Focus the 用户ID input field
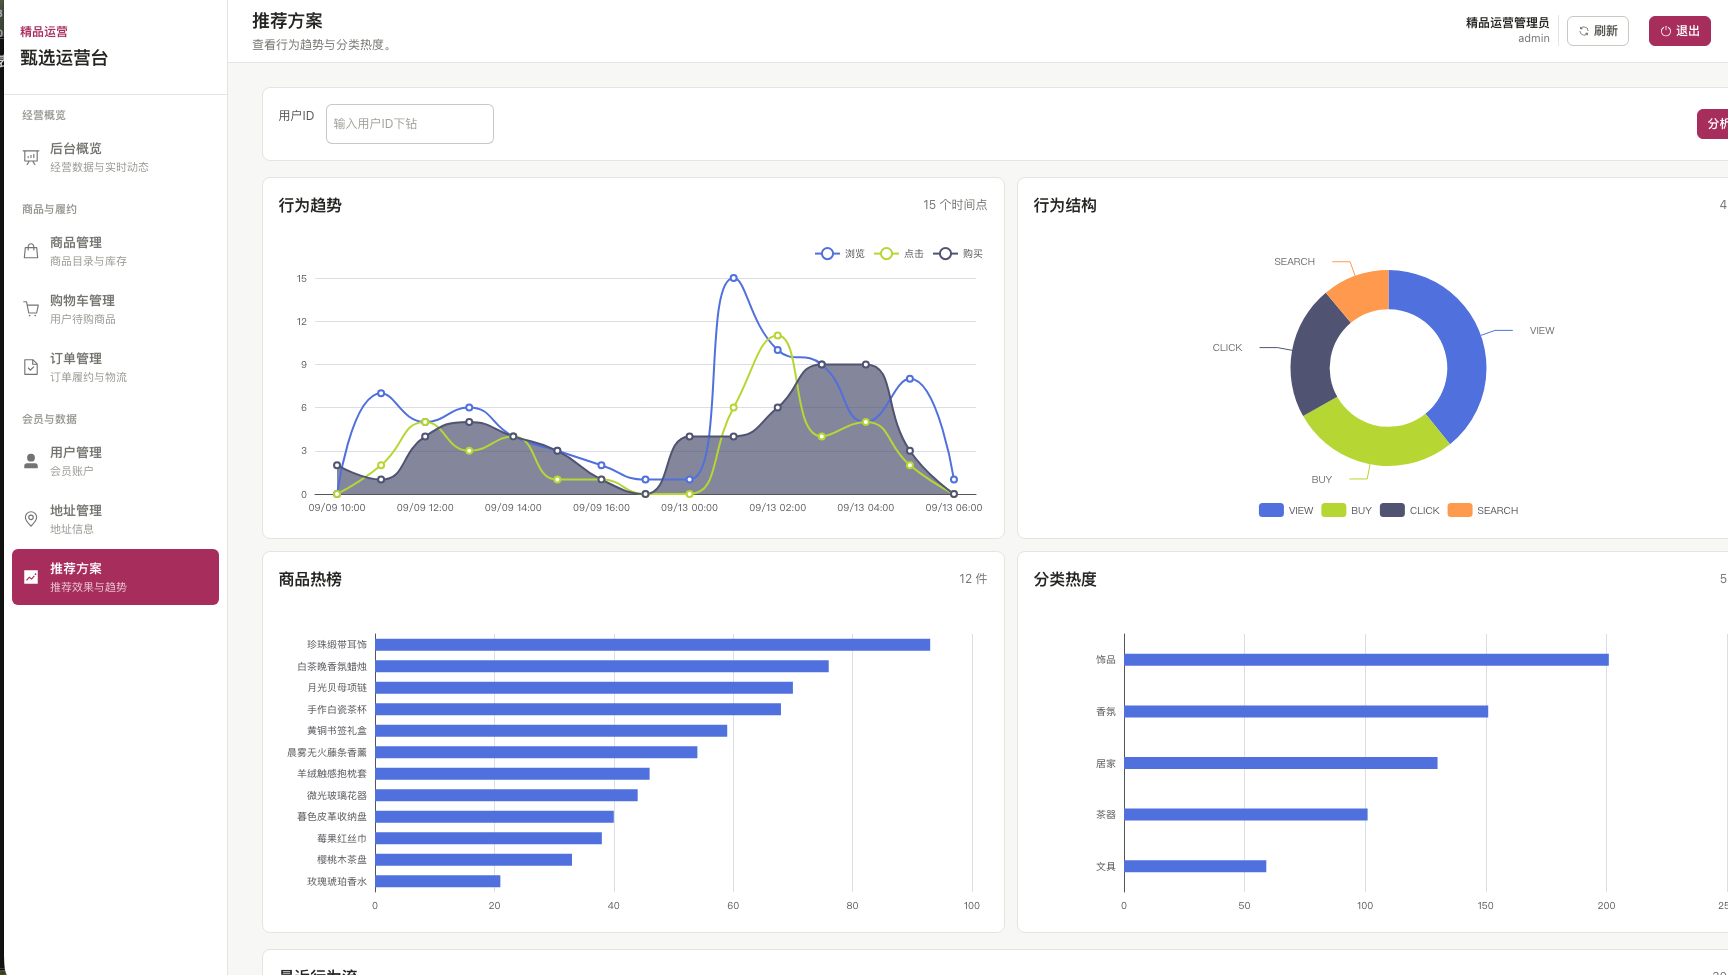 (410, 124)
